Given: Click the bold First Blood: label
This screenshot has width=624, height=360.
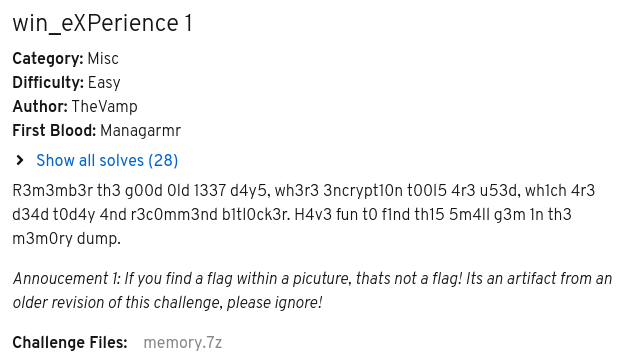Looking at the screenshot, I should 54,130.
